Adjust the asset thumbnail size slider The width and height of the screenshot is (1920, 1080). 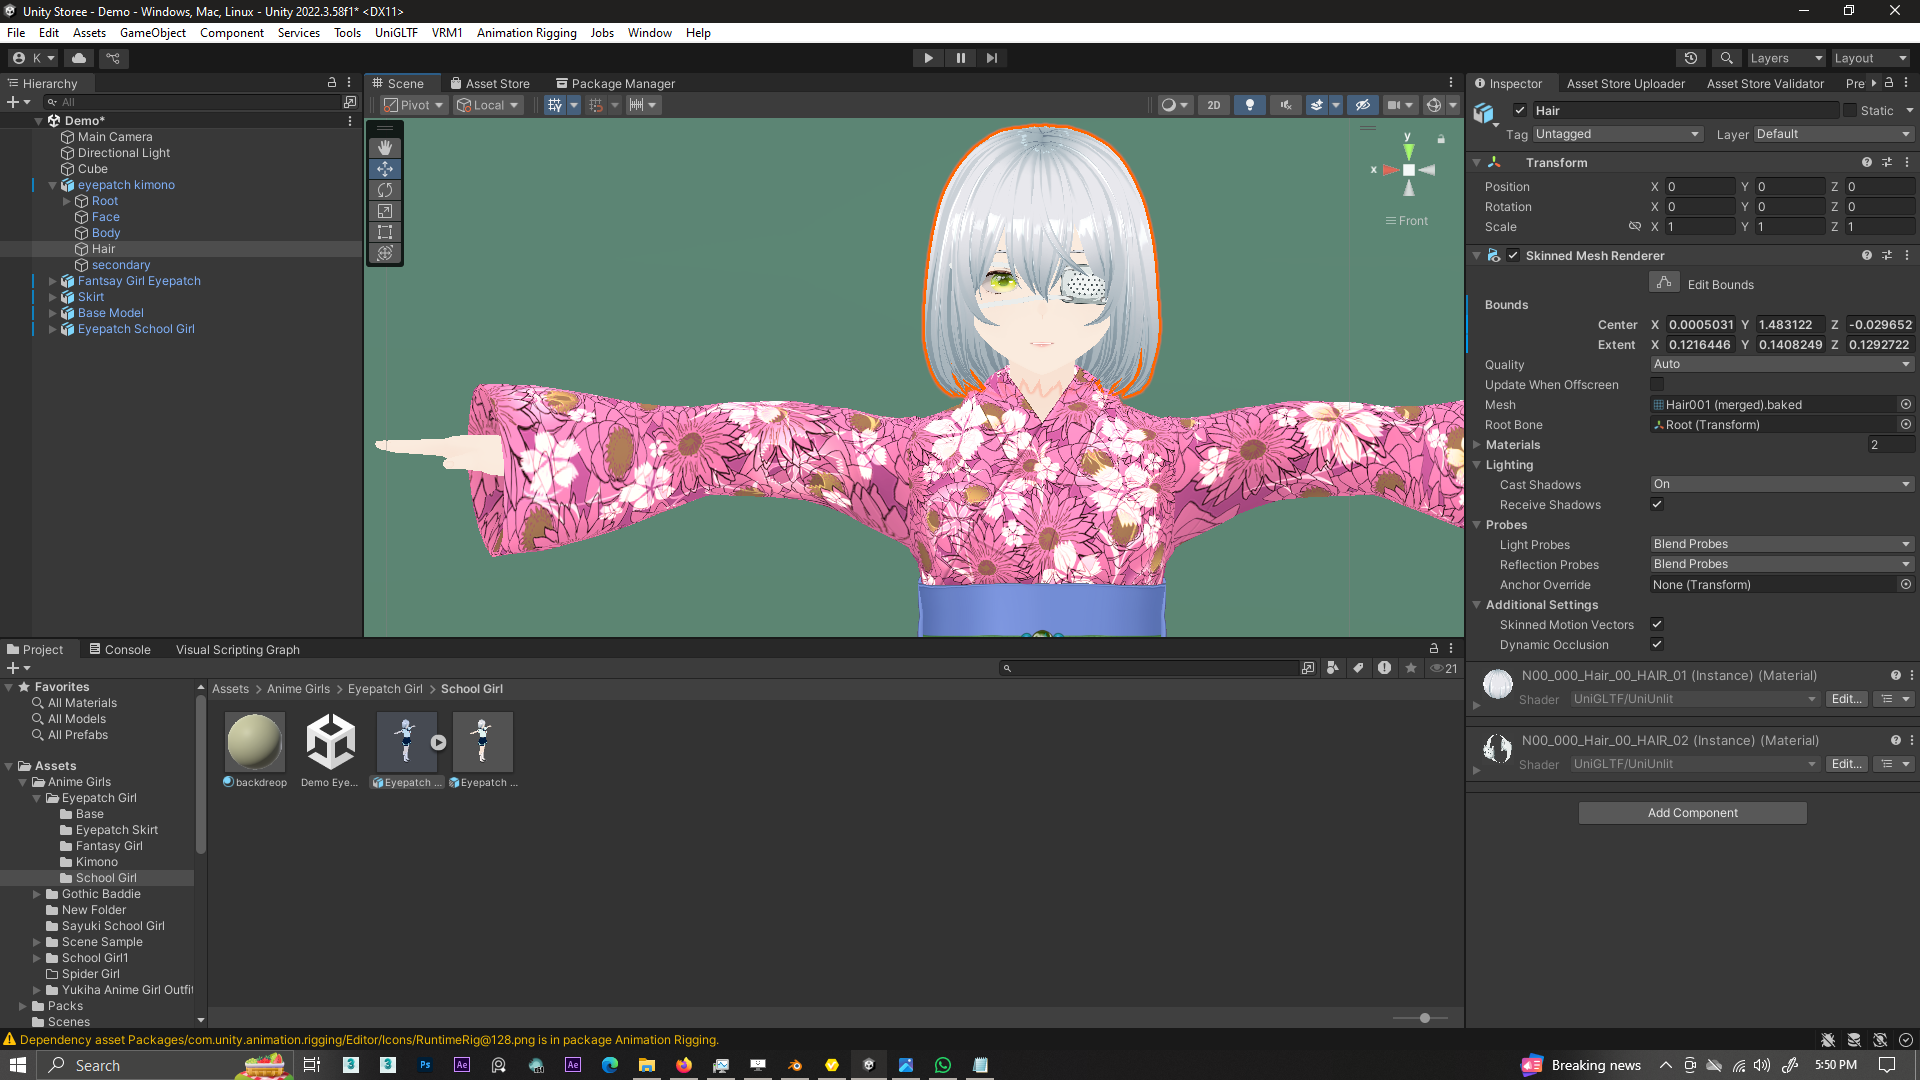(1424, 1018)
